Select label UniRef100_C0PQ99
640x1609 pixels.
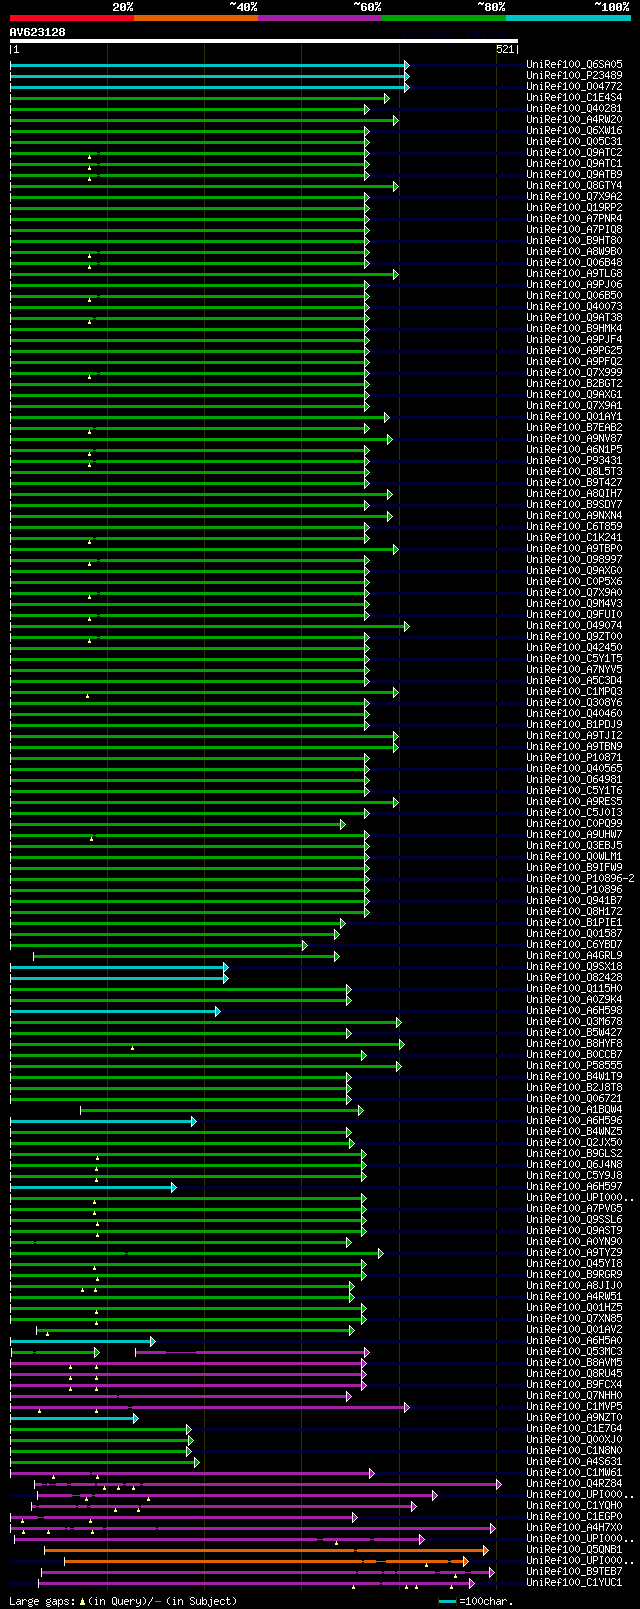coord(574,824)
